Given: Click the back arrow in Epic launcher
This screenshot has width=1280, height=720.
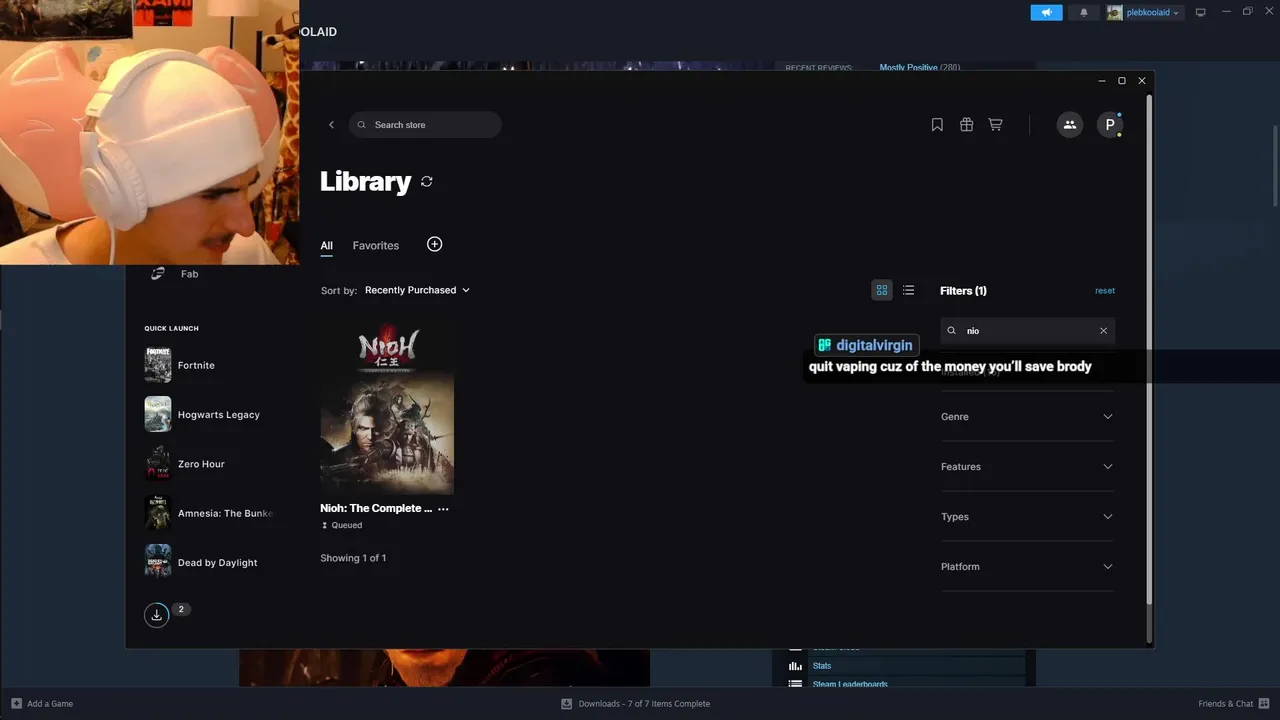Looking at the screenshot, I should (331, 125).
